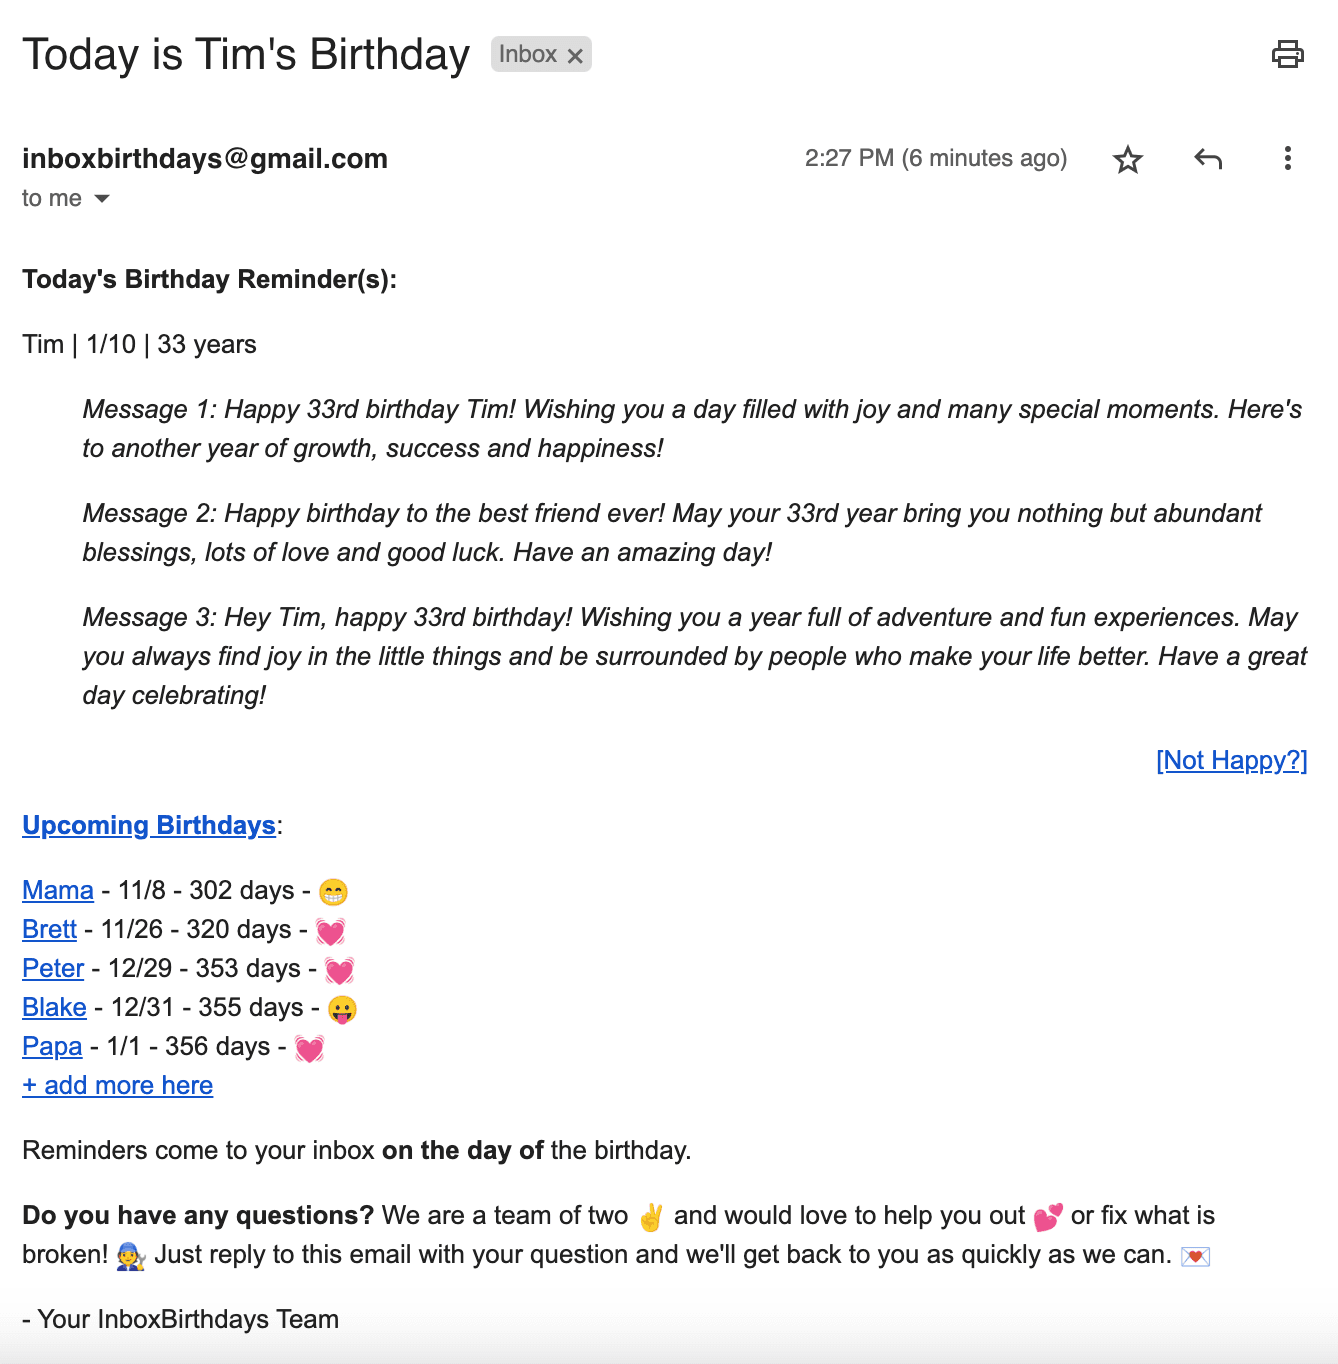Open Brett's birthday link
Screen dimensions: 1338x1364
[49, 930]
